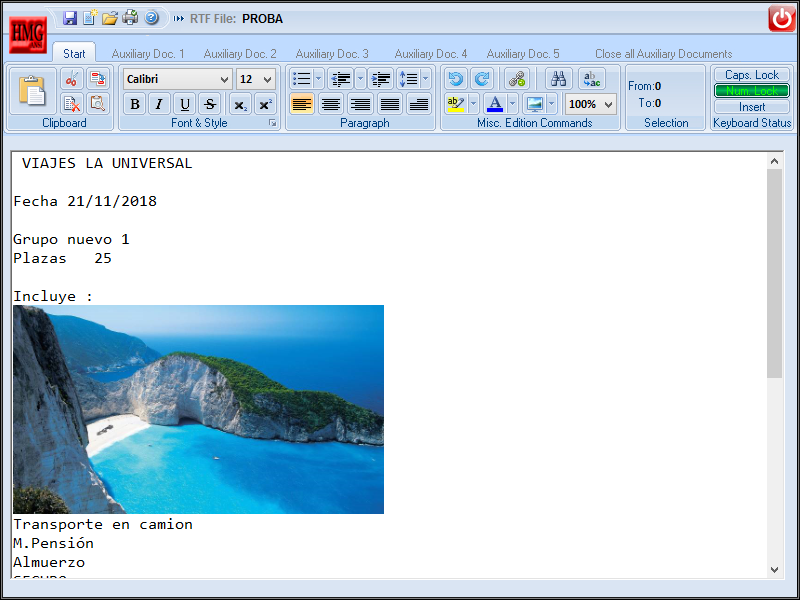The height and width of the screenshot is (600, 800).
Task: Open the Font & Style dialog launcher
Action: (273, 123)
